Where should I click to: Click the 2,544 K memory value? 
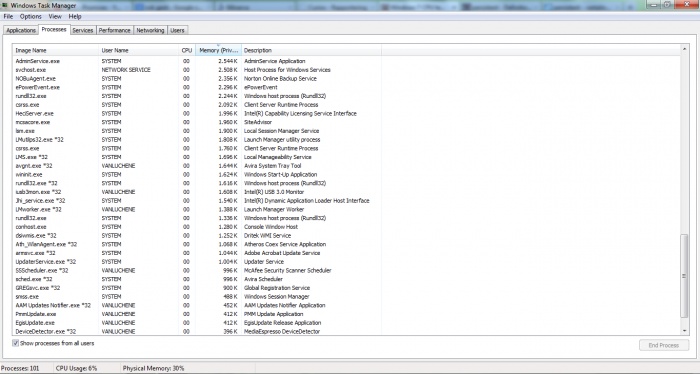(228, 61)
